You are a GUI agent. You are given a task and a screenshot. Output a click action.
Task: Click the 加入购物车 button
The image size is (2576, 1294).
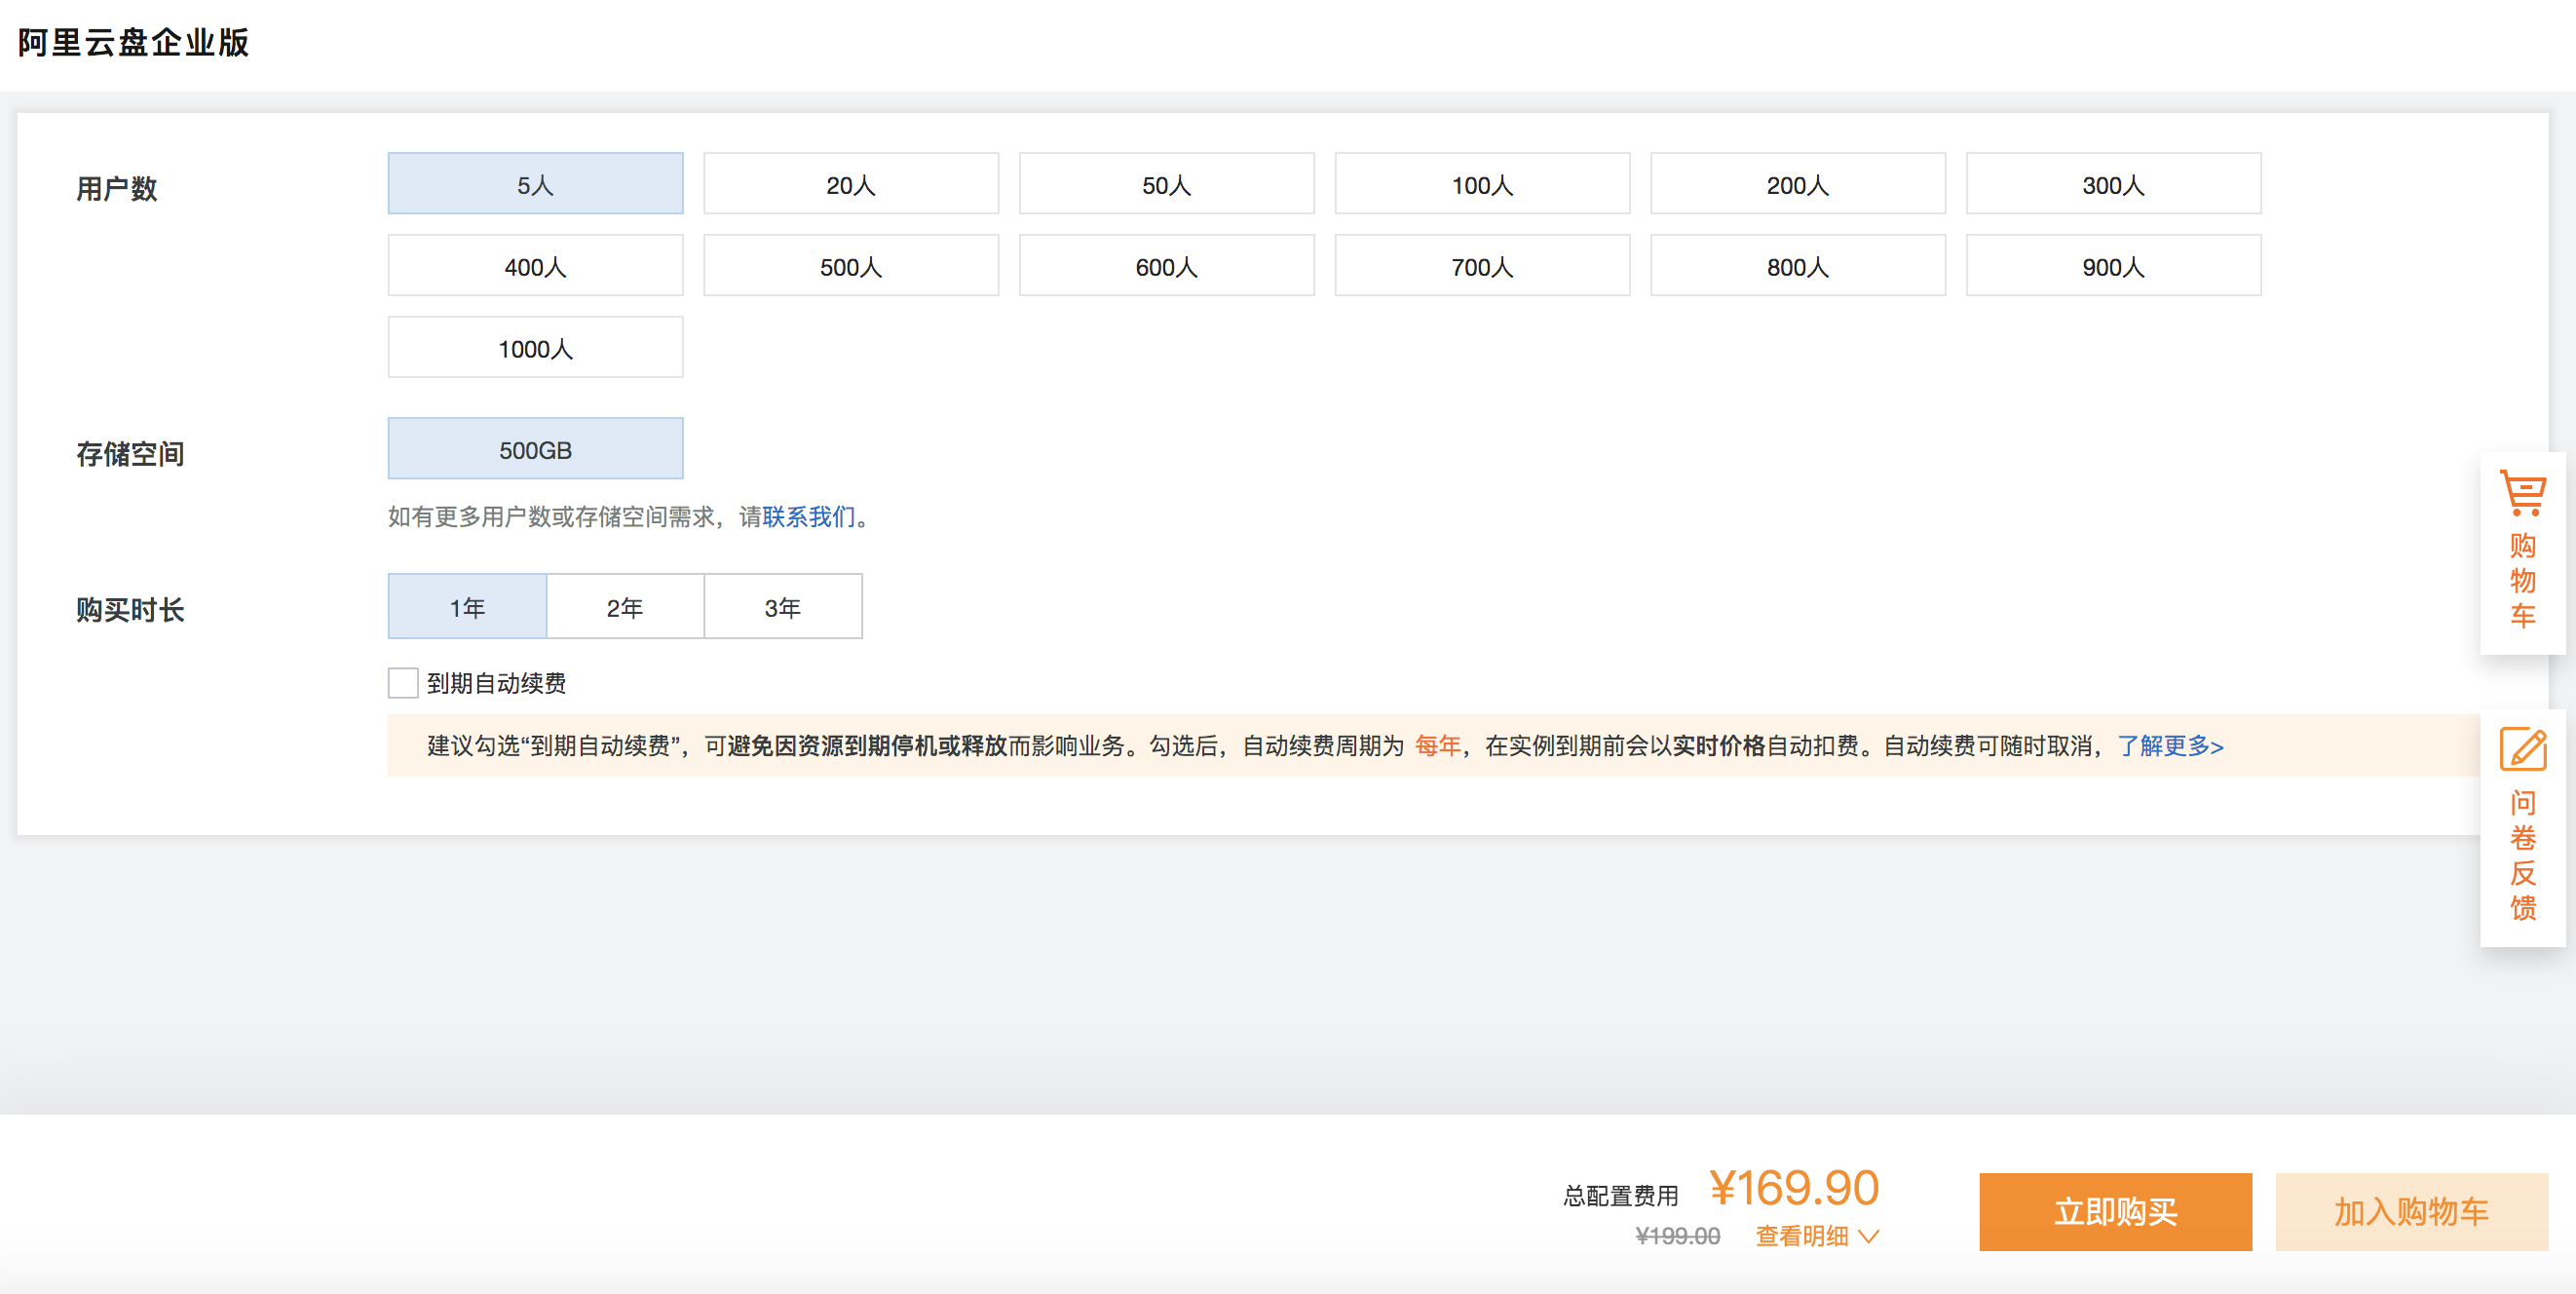coord(2411,1212)
